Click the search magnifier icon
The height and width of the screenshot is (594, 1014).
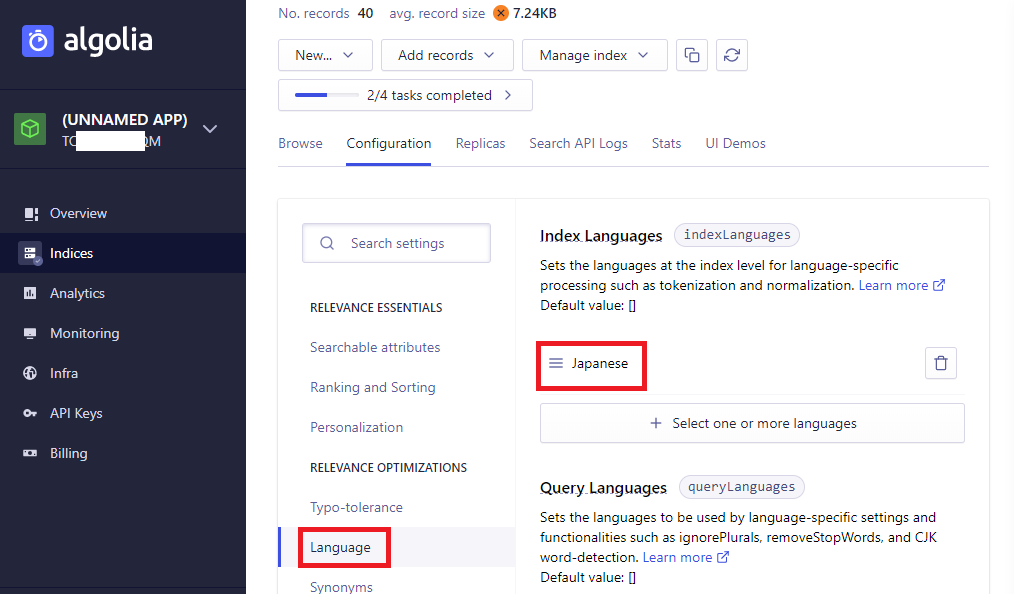[x=327, y=243]
